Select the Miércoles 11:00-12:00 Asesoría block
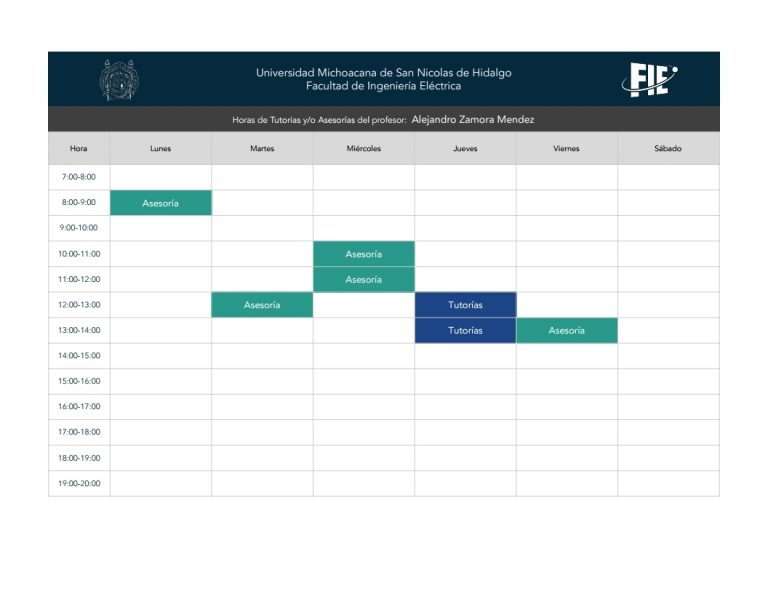768x593 pixels. click(x=363, y=279)
